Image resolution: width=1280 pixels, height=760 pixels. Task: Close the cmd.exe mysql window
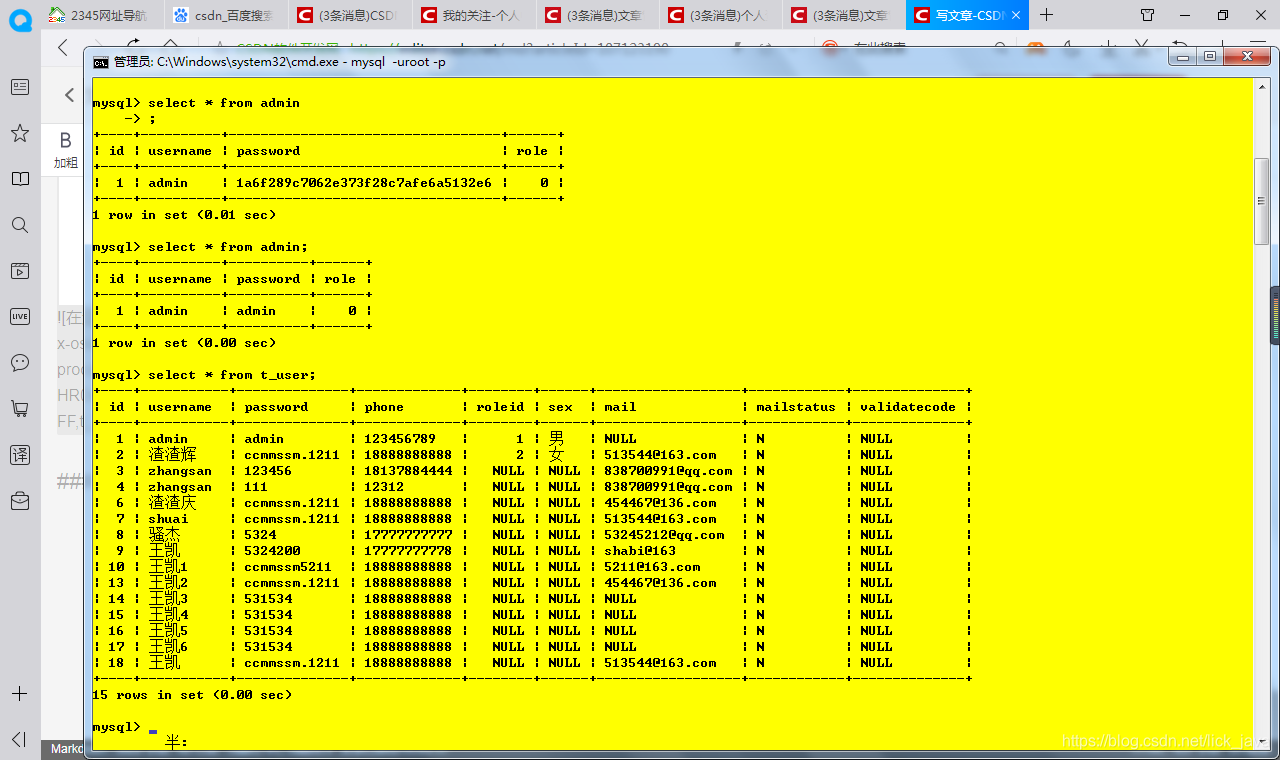click(x=1245, y=57)
